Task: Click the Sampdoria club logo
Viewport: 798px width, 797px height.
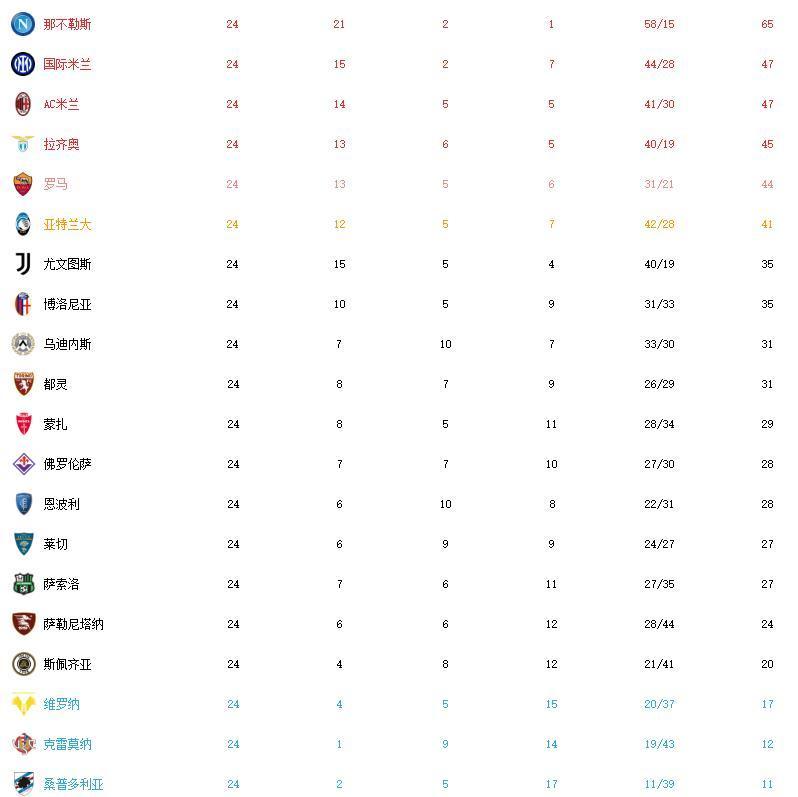Action: (23, 784)
